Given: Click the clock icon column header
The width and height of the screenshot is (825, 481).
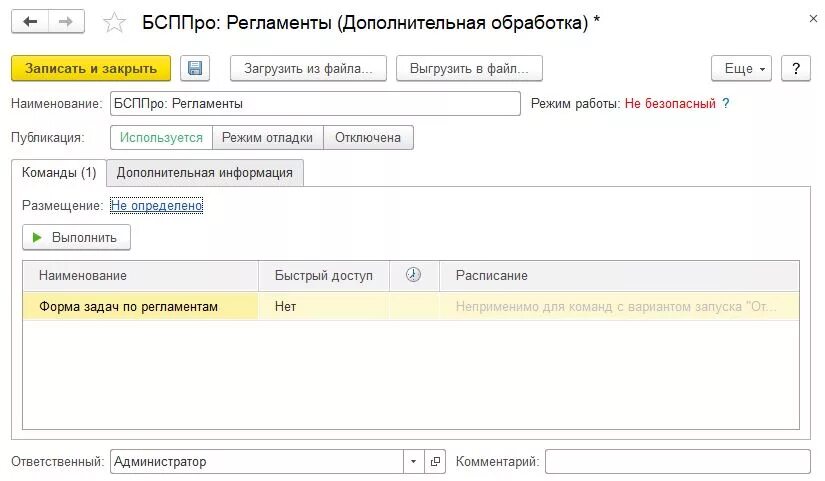Looking at the screenshot, I should coord(413,275).
